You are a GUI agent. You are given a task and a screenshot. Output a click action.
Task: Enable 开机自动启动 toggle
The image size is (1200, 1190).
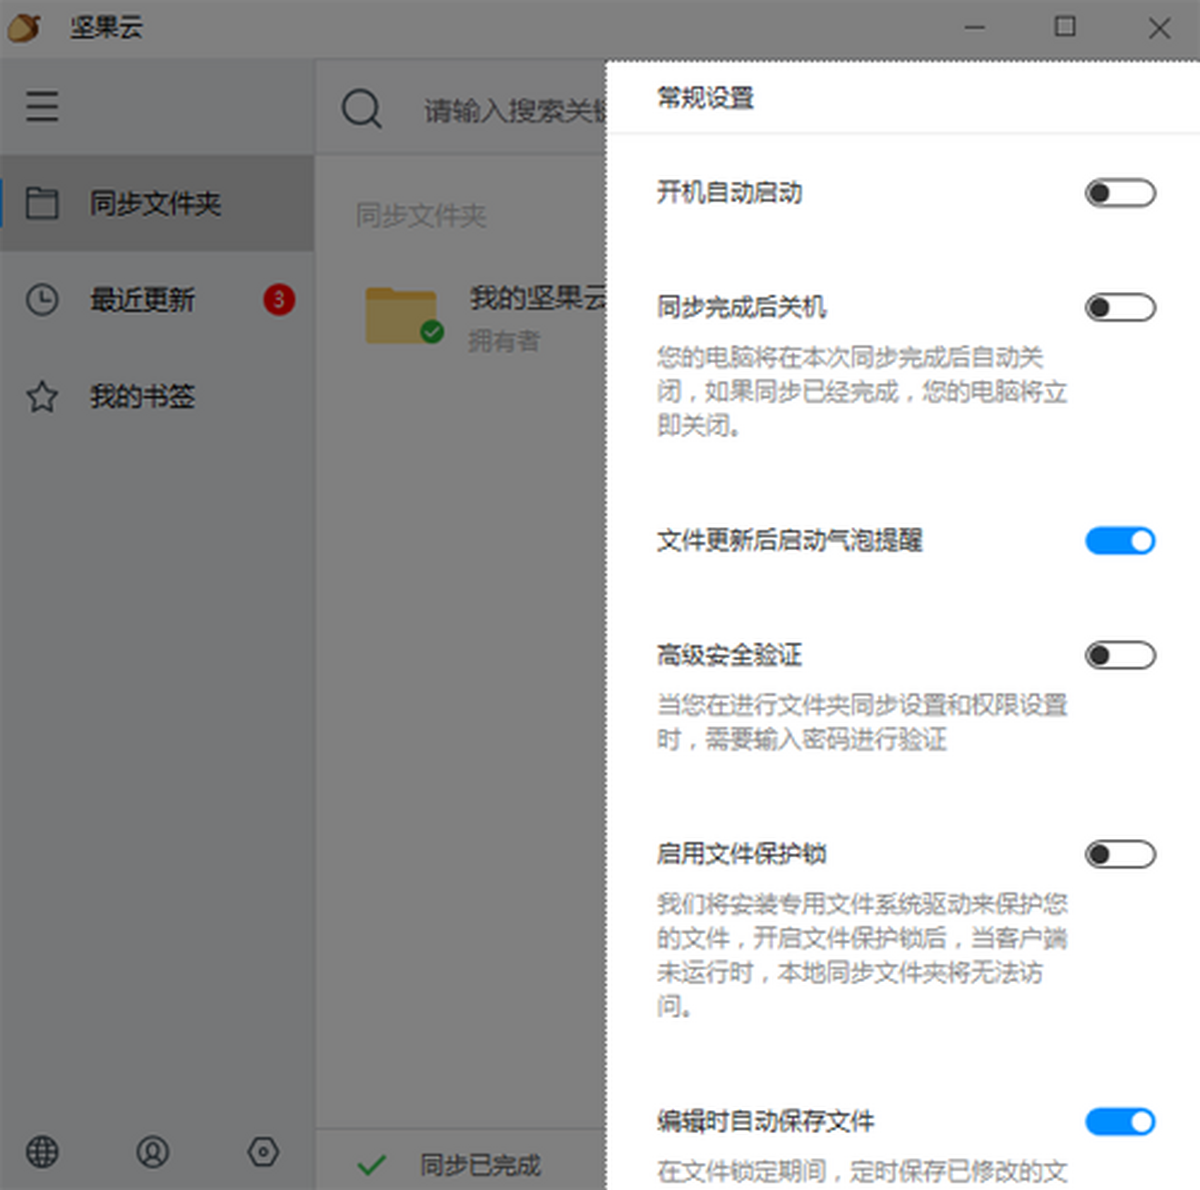(x=1120, y=193)
